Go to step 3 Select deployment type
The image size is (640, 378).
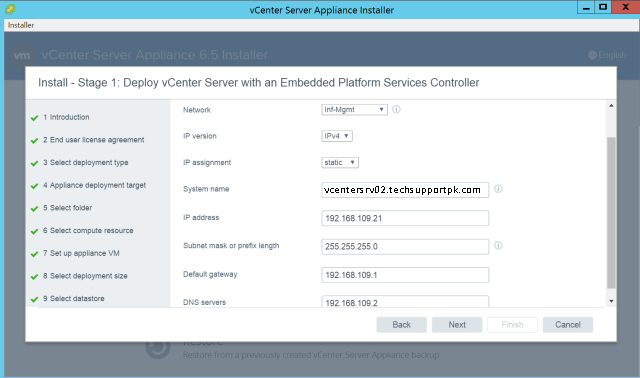(x=86, y=162)
